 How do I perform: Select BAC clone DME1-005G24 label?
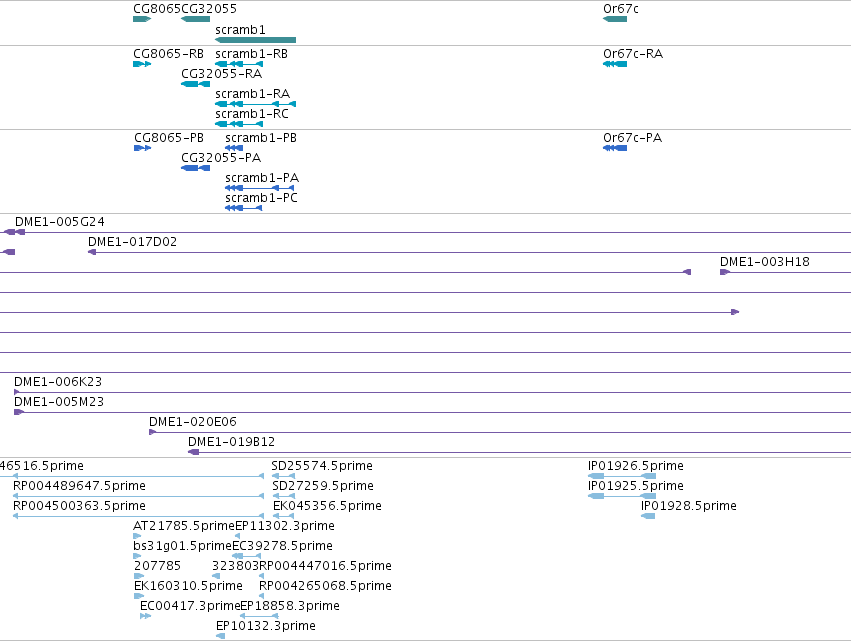(60, 222)
